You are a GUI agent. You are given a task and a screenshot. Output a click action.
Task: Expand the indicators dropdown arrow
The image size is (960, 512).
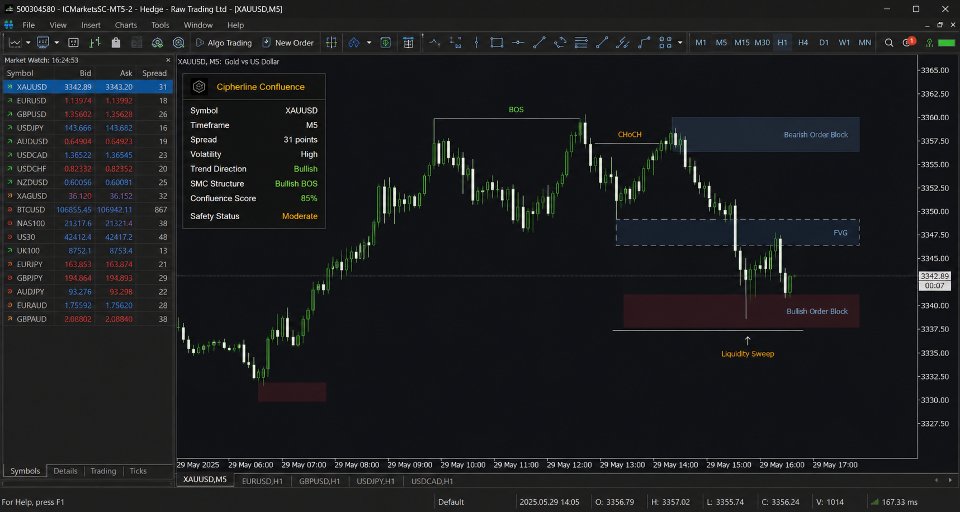click(369, 43)
